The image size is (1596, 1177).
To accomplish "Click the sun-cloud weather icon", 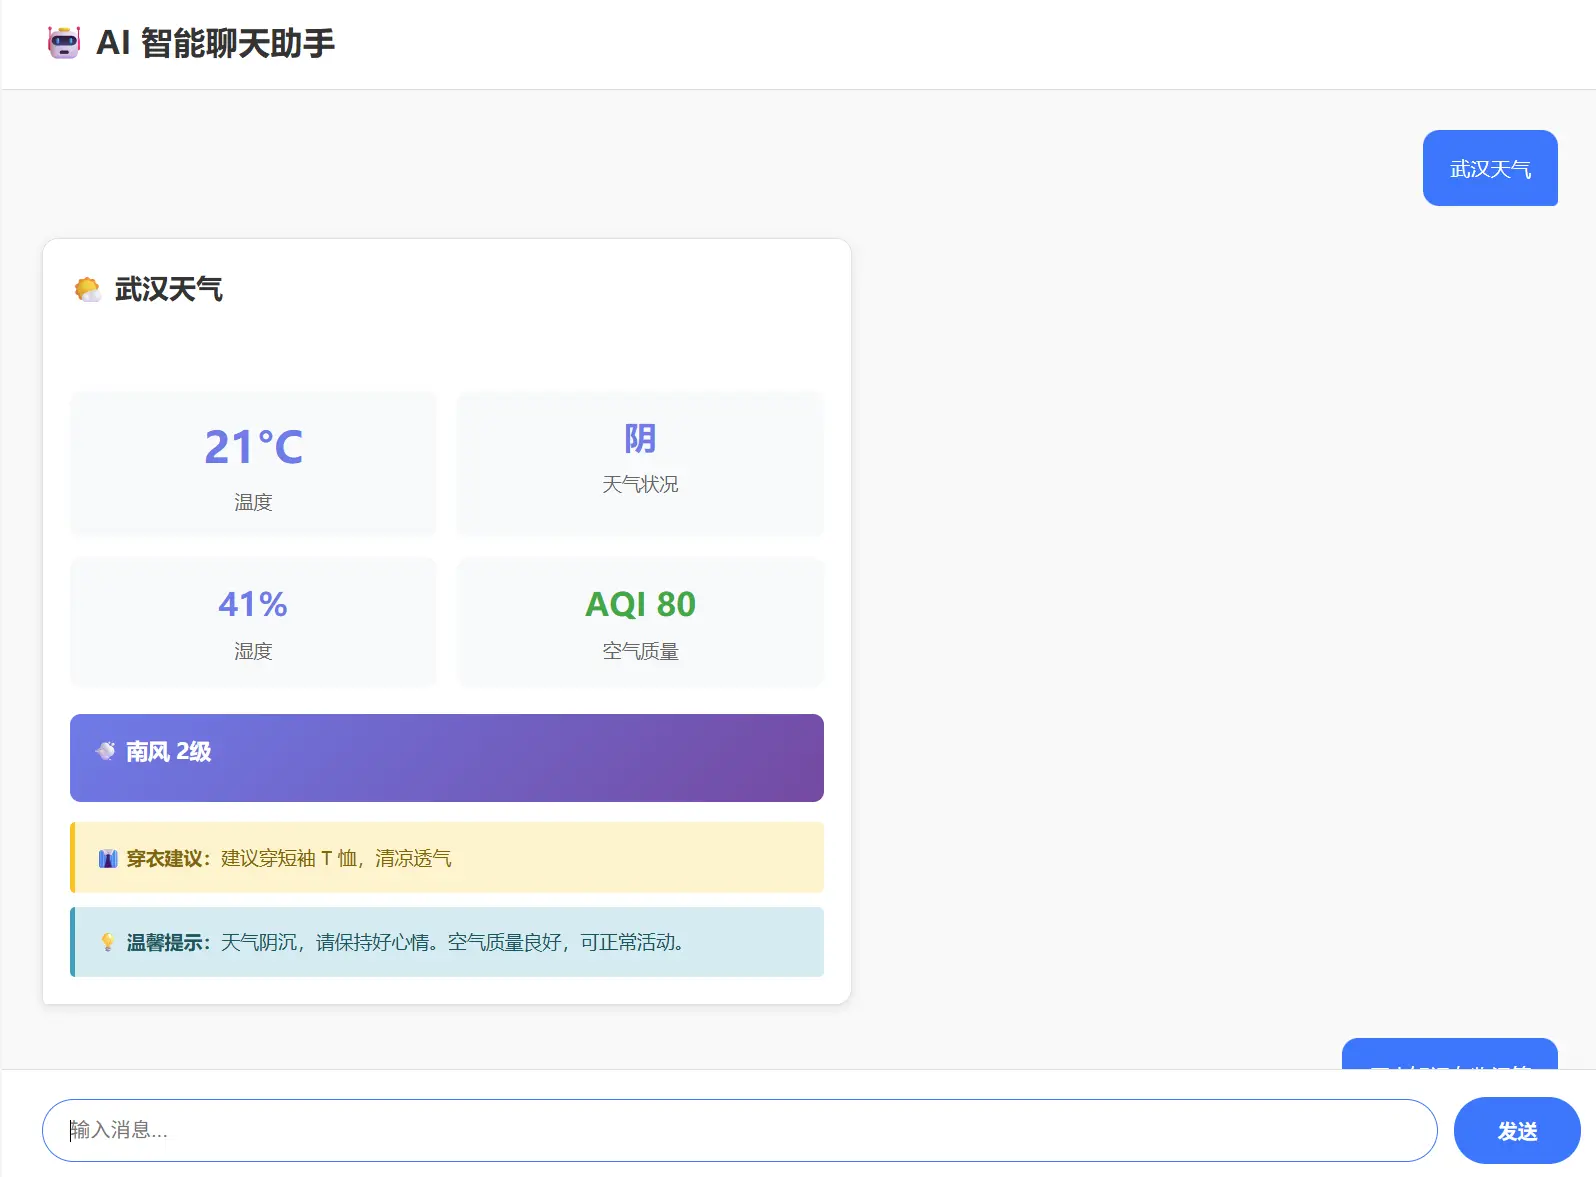I will click(88, 290).
